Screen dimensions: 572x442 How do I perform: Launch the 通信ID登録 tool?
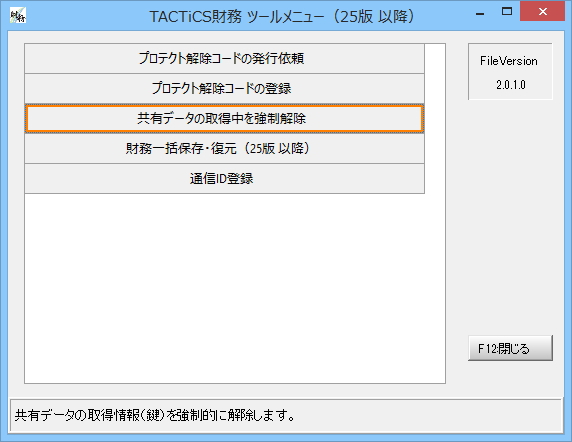[x=225, y=179]
